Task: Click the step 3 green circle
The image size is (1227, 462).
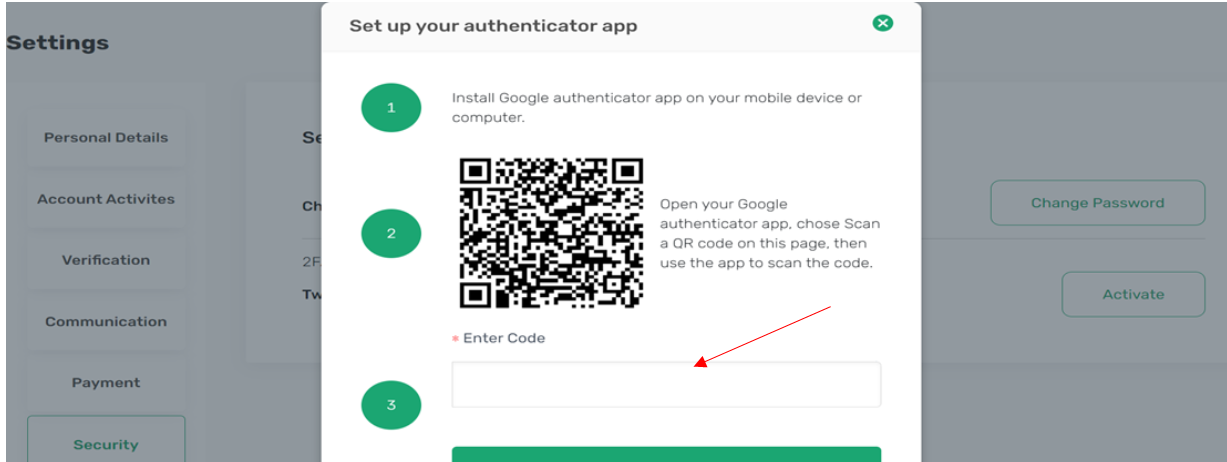Action: point(391,405)
